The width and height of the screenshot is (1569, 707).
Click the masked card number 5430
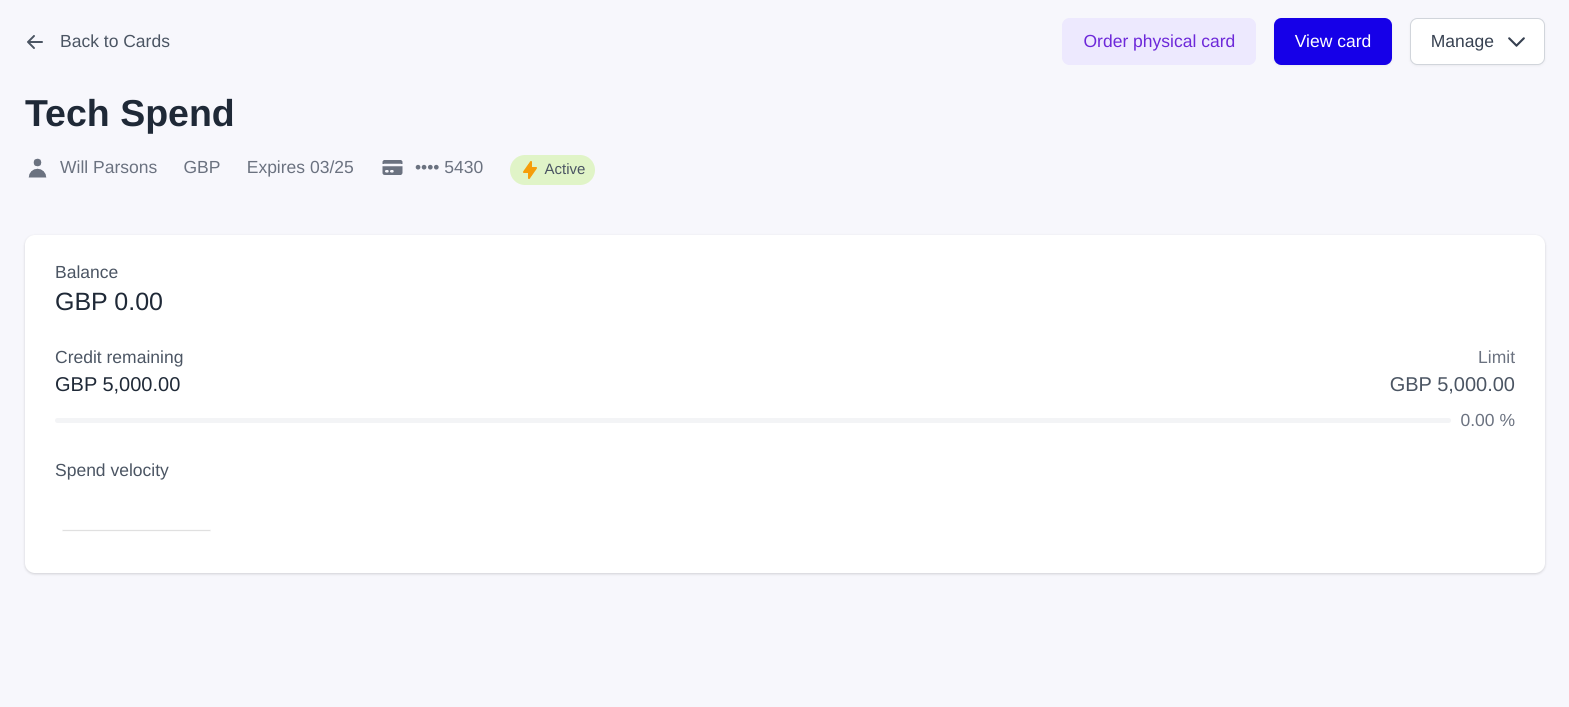[449, 168]
